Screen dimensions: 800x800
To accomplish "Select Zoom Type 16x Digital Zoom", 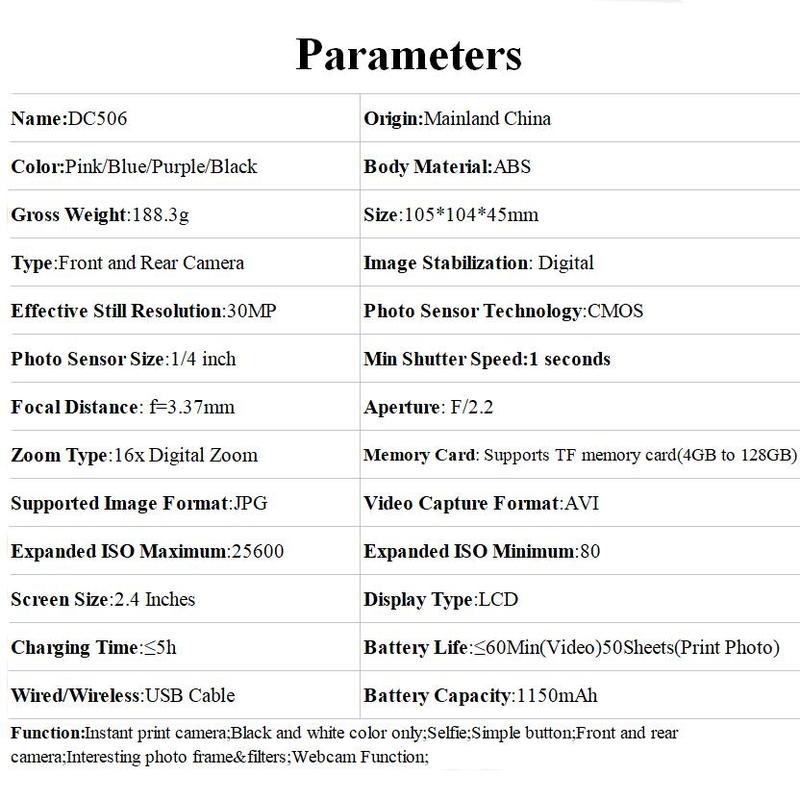I will [x=134, y=455].
